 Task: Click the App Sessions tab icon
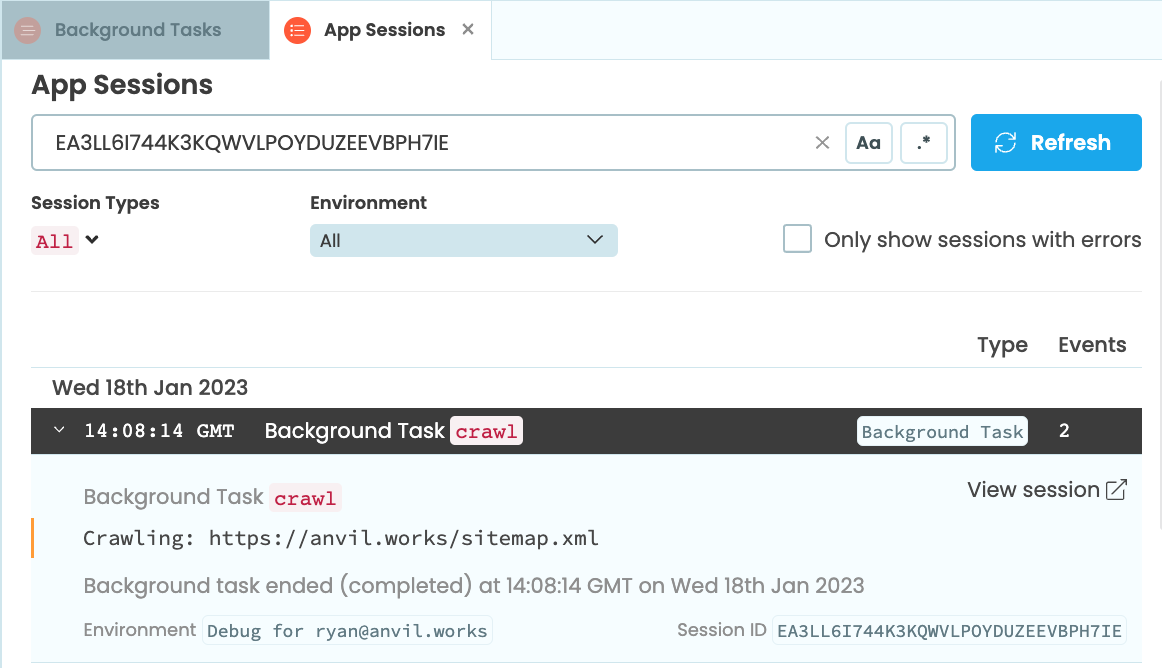(297, 30)
